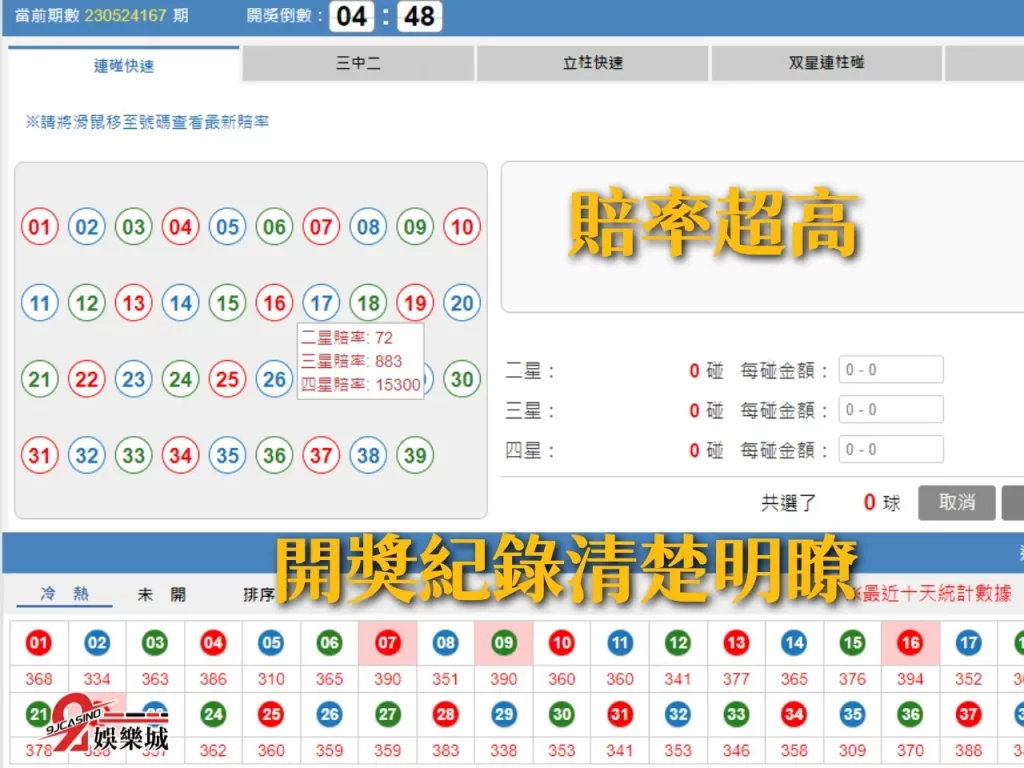Click the 二星 bet amount field

point(889,369)
